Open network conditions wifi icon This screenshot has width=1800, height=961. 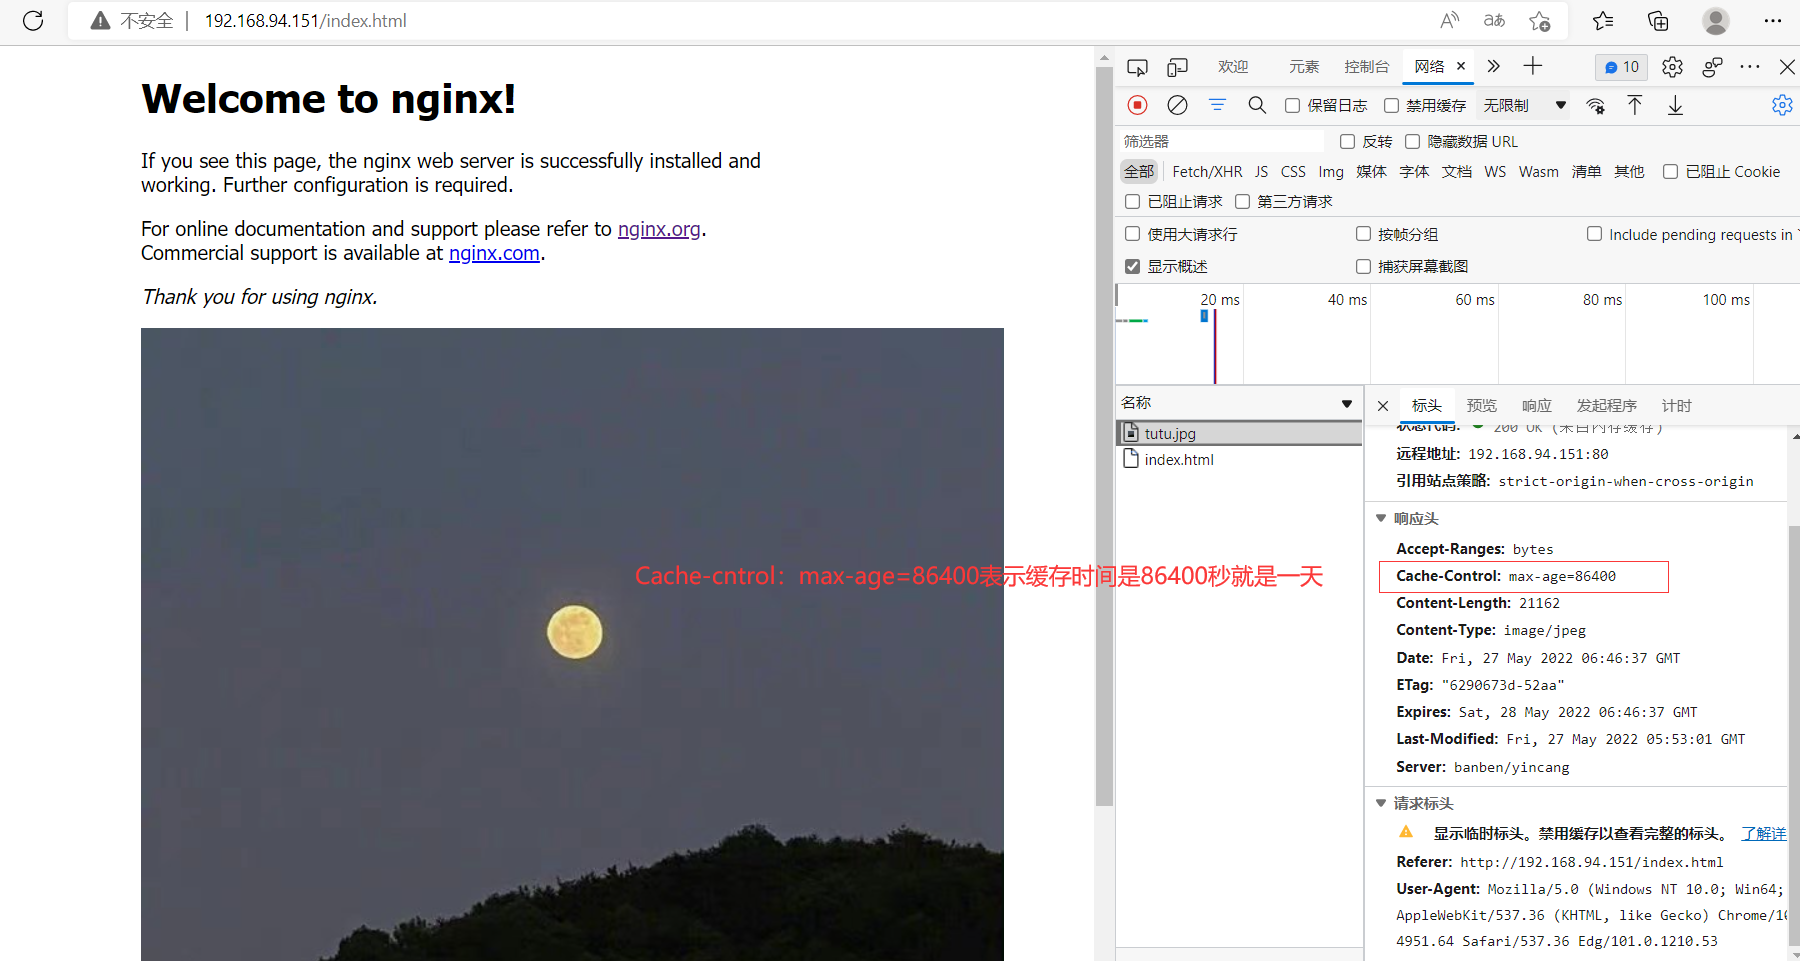1596,106
